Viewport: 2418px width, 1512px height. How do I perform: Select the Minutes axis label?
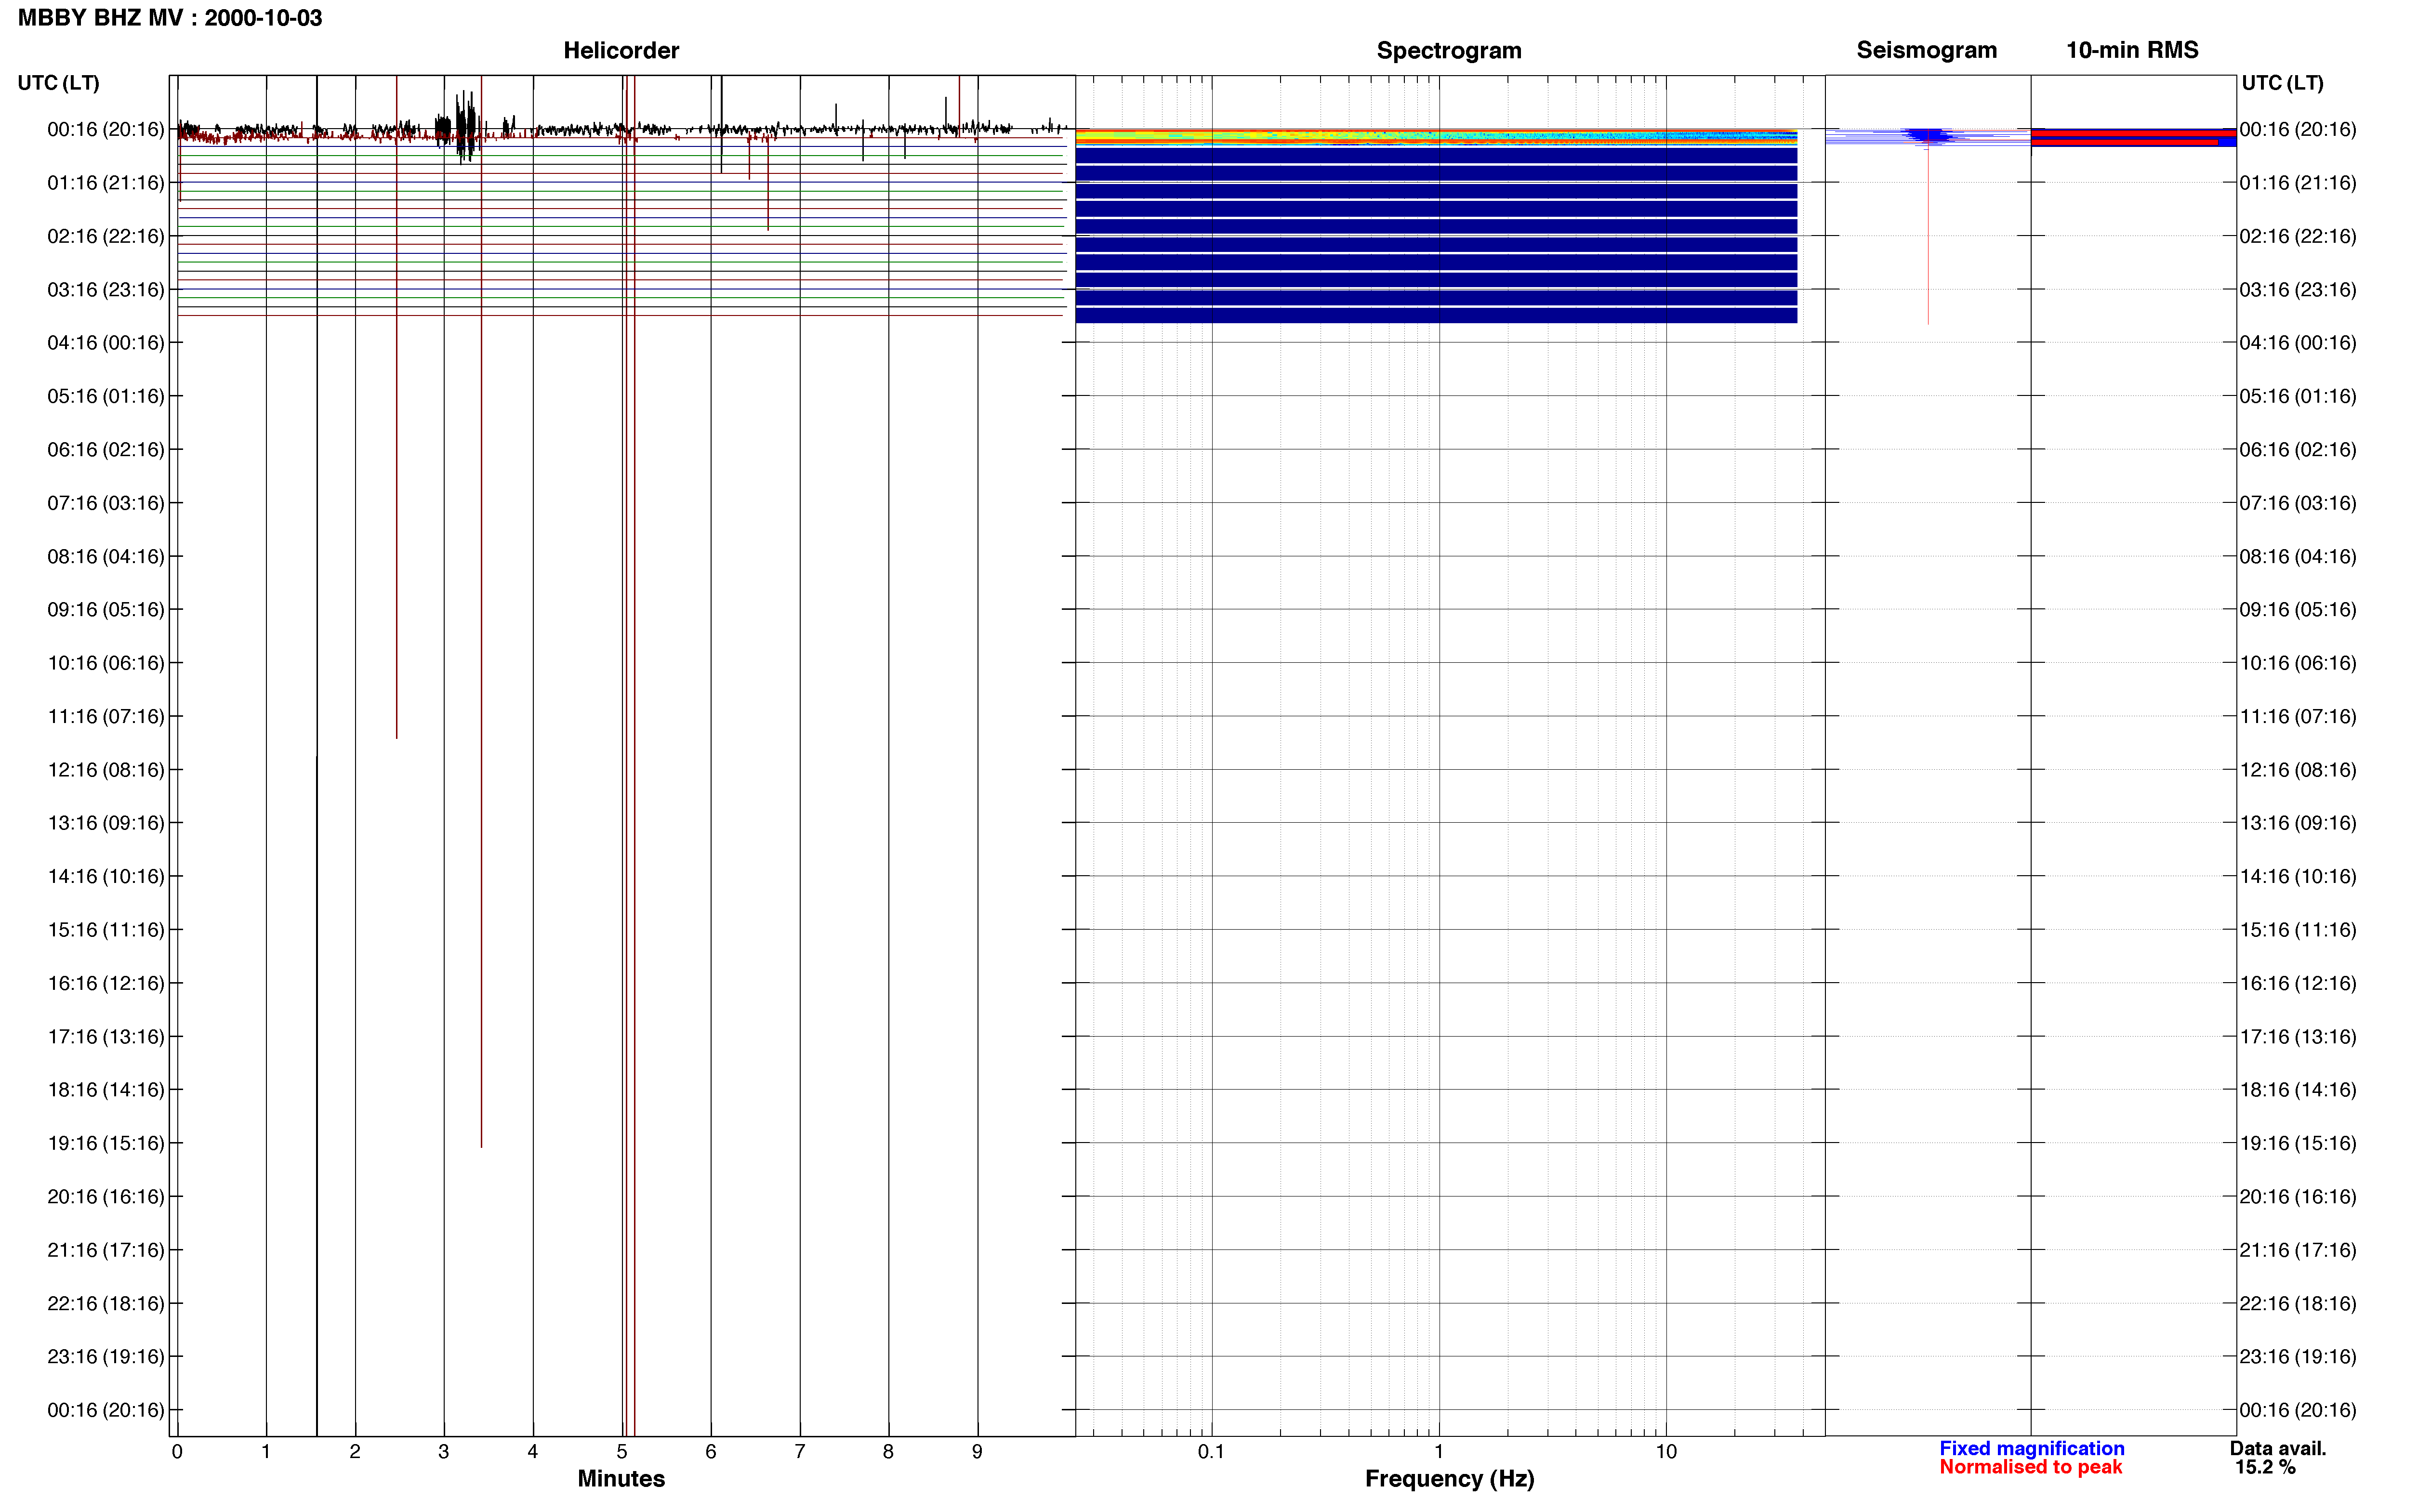[621, 1478]
